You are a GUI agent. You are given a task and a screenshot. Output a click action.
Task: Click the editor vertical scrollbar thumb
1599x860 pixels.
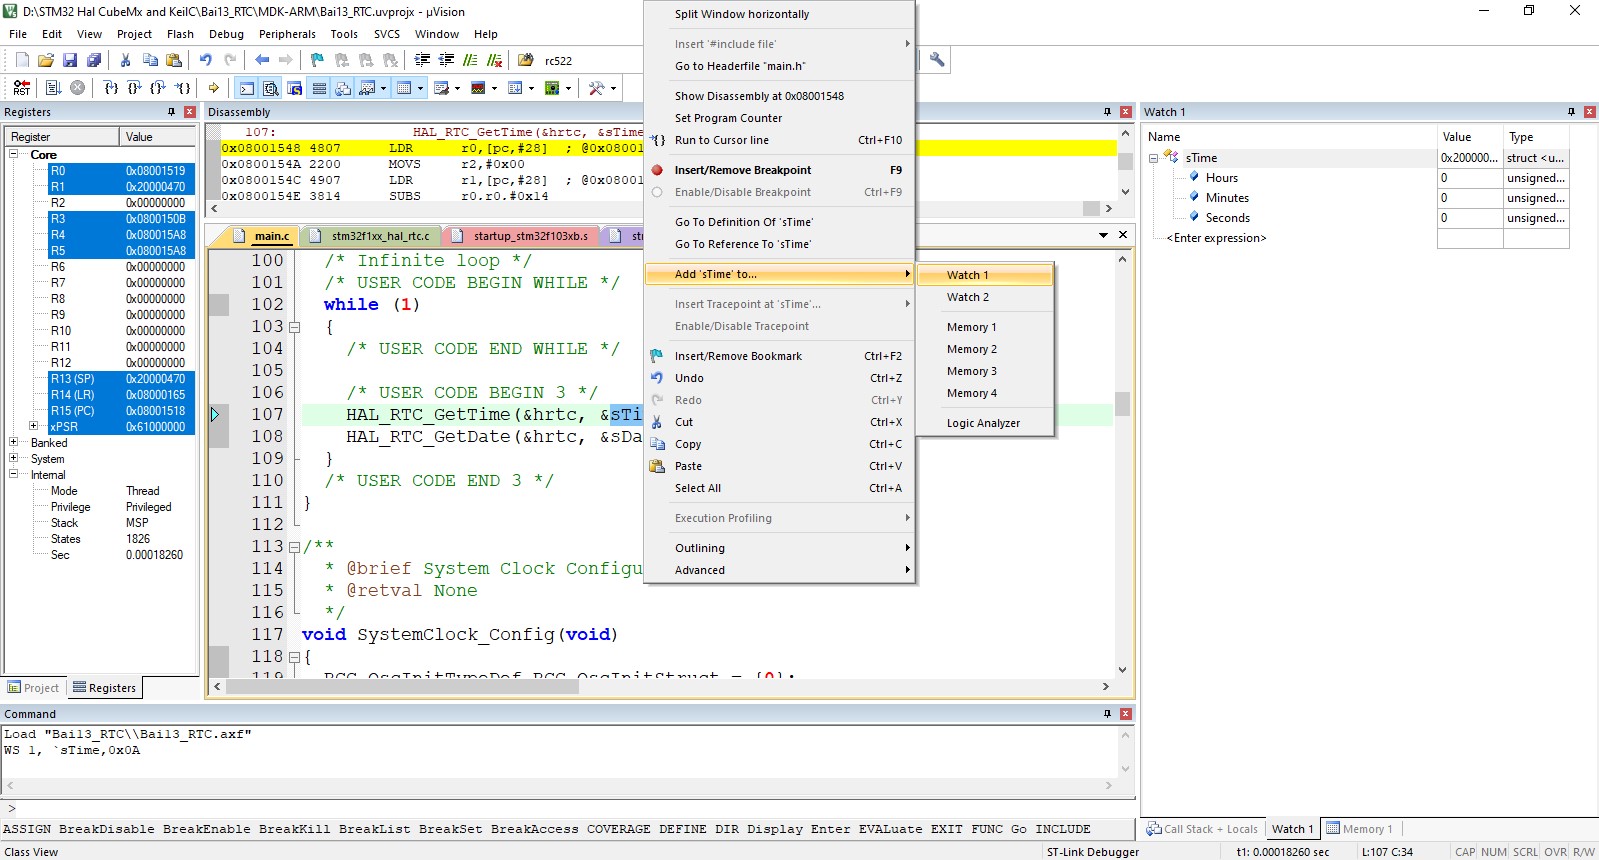[x=1122, y=403]
